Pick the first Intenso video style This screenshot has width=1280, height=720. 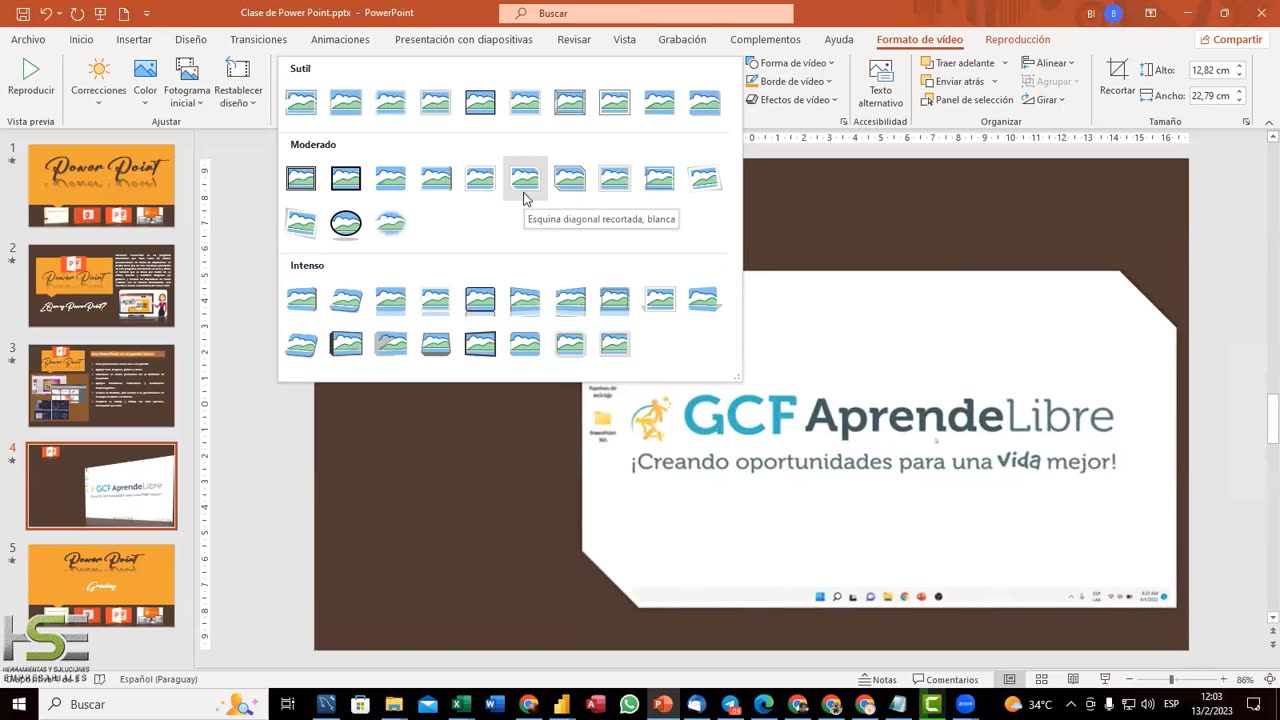[x=300, y=299]
